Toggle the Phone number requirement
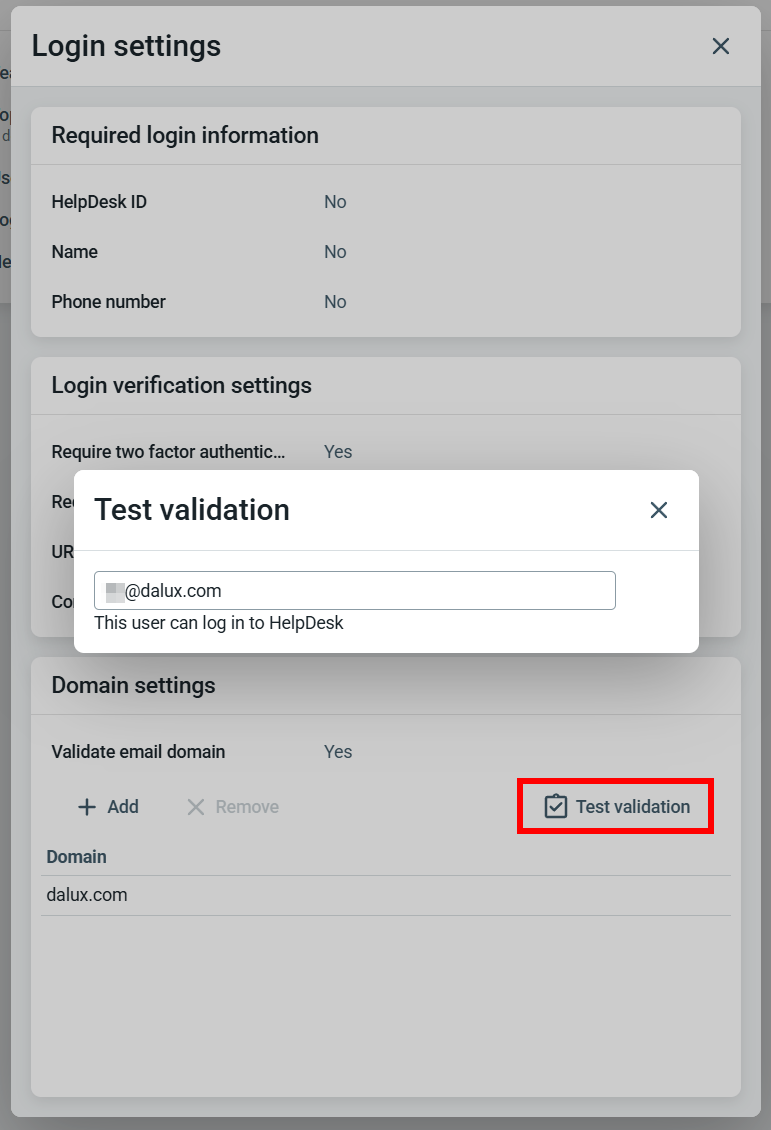Screen dimensions: 771x1130 [x=334, y=301]
